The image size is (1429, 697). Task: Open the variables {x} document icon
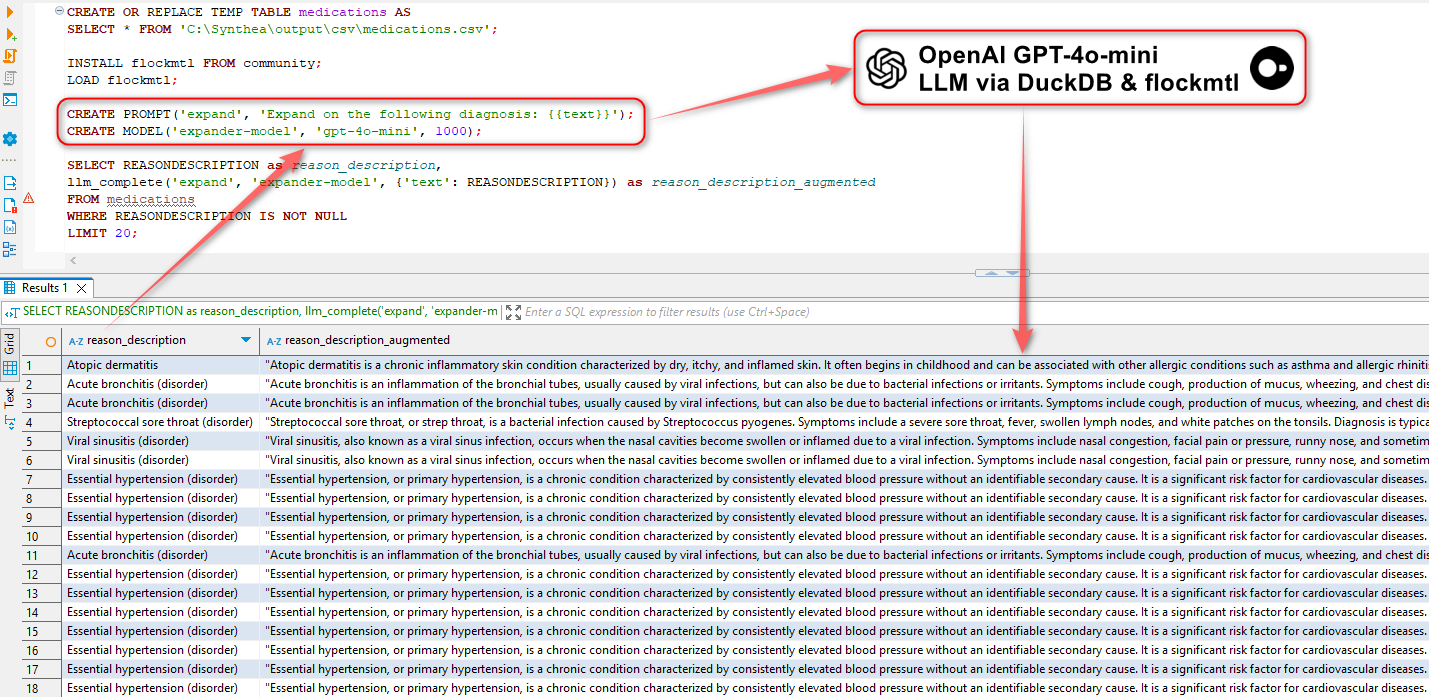10,227
